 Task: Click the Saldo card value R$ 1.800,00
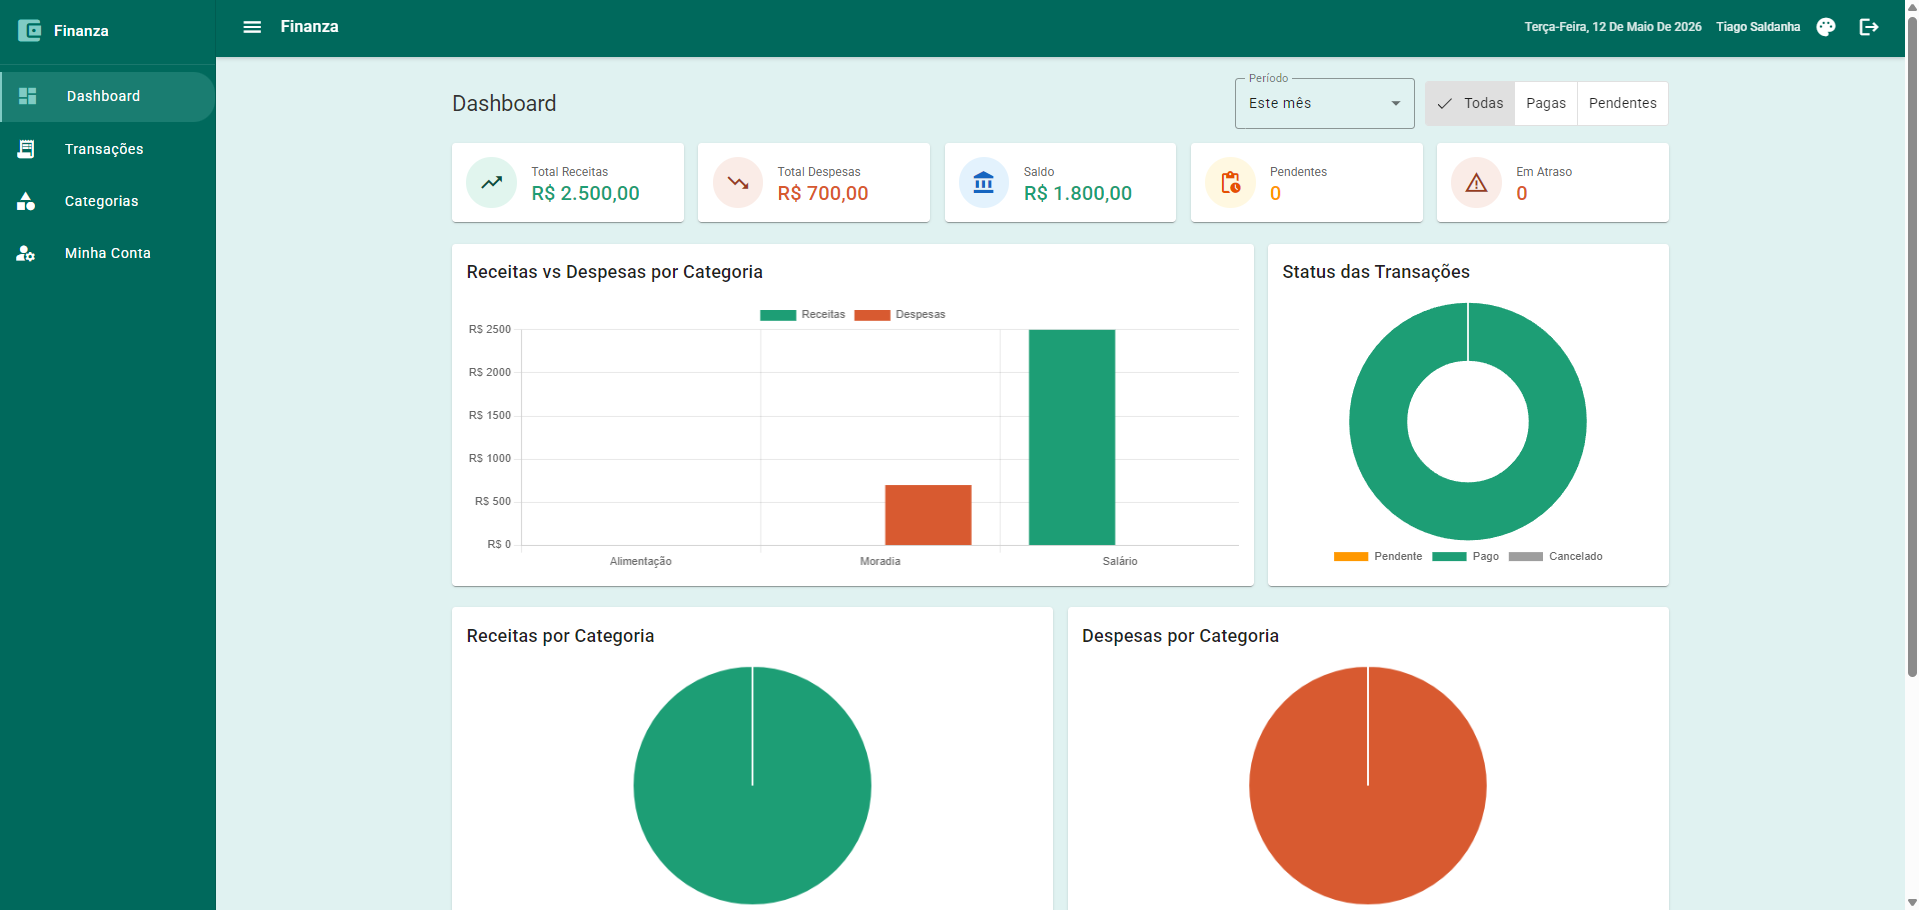click(1078, 194)
